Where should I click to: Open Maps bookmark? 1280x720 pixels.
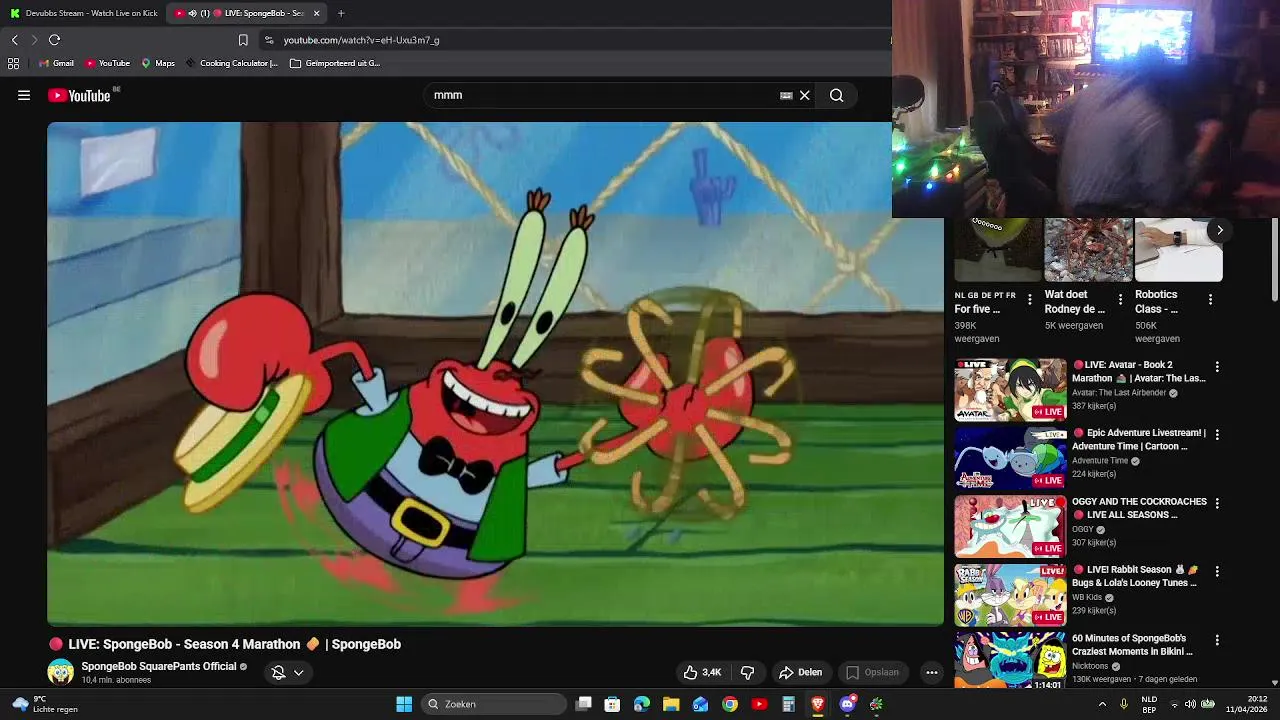coord(158,63)
